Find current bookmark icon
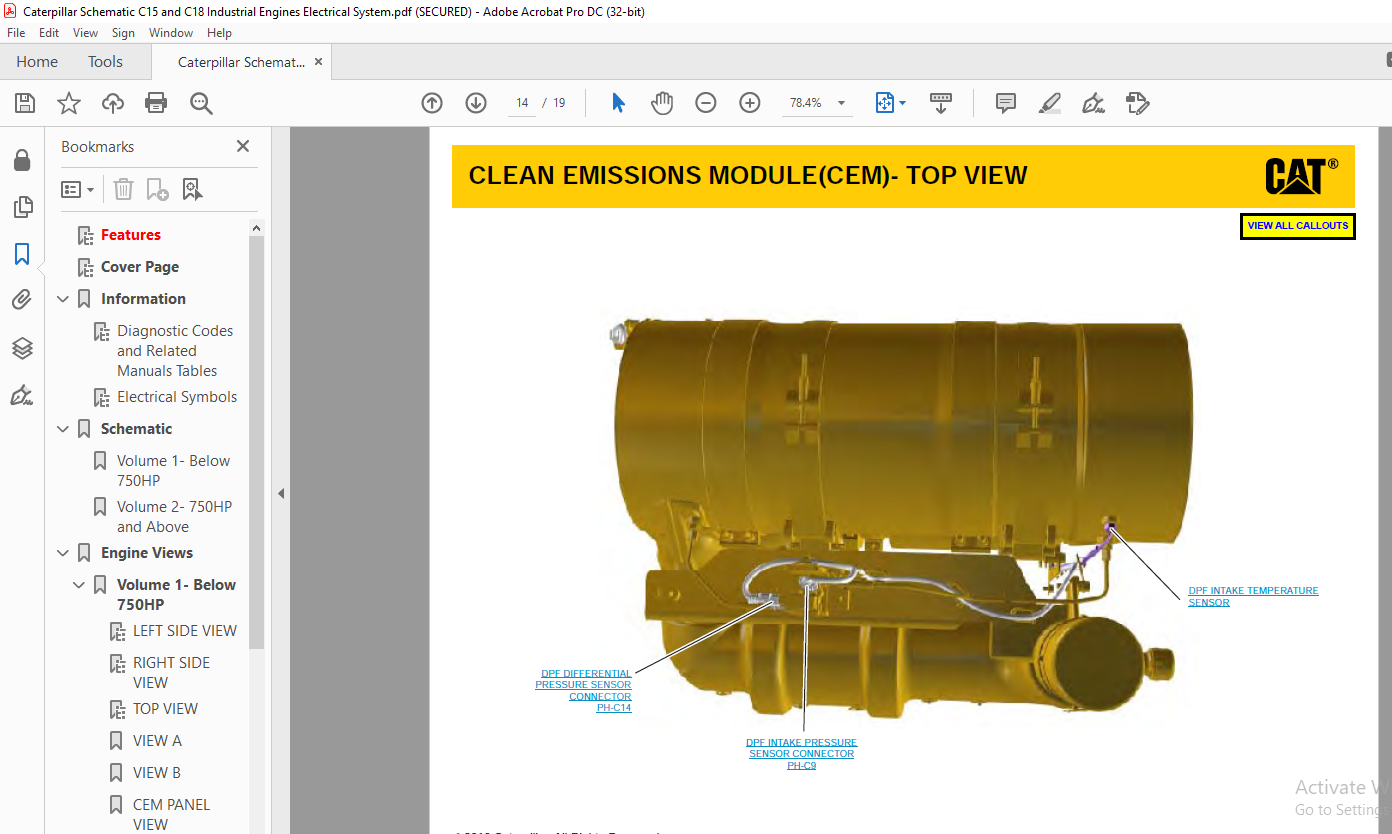This screenshot has height=834, width=1392. 192,189
